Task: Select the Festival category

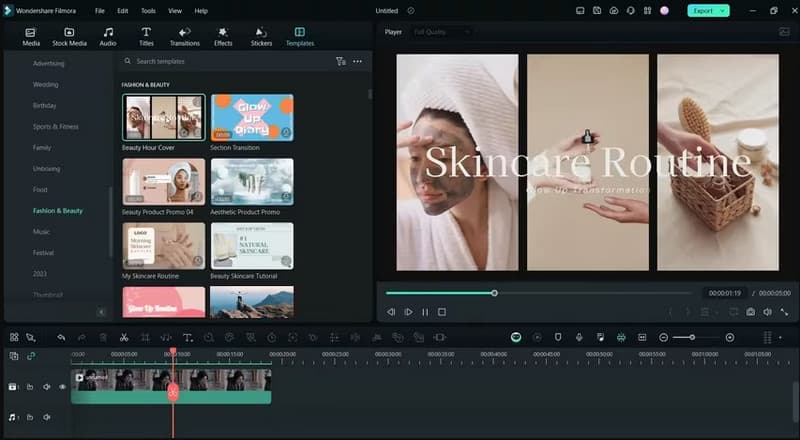Action: click(x=43, y=253)
